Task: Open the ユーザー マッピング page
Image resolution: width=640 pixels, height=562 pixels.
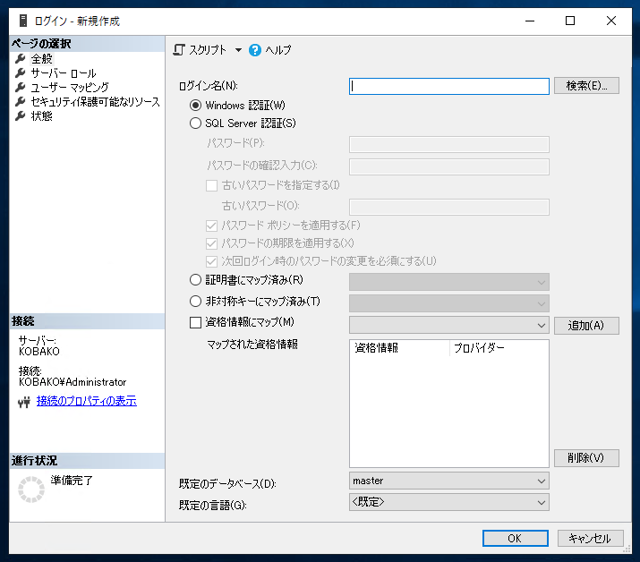Action: [x=70, y=87]
